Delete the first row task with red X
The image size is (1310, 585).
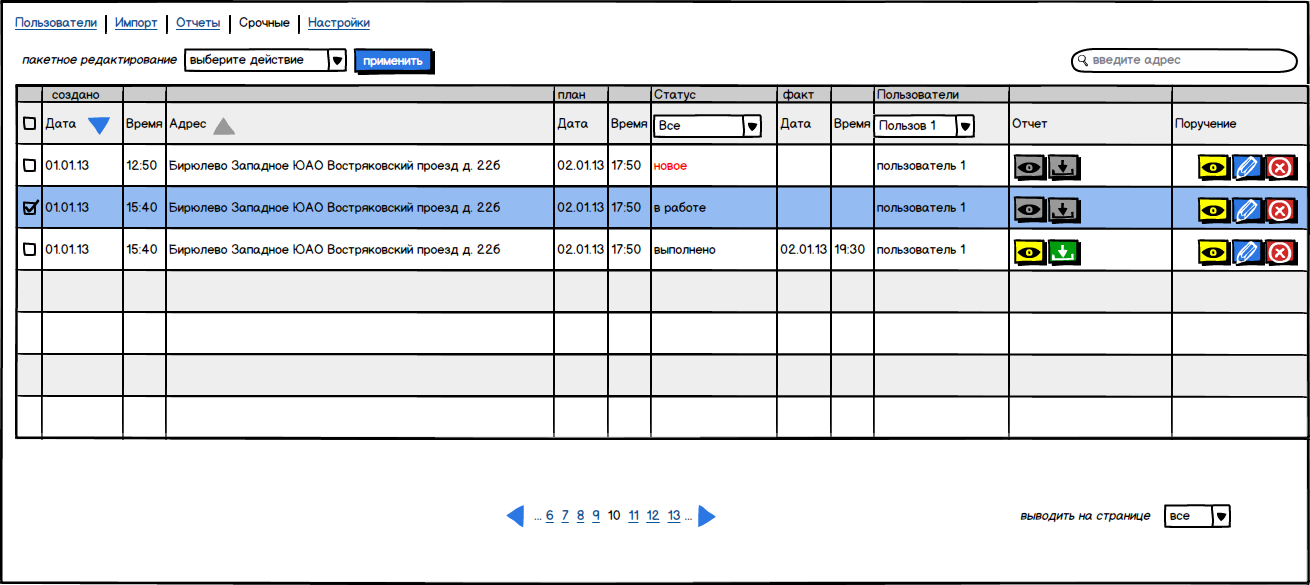(1280, 167)
